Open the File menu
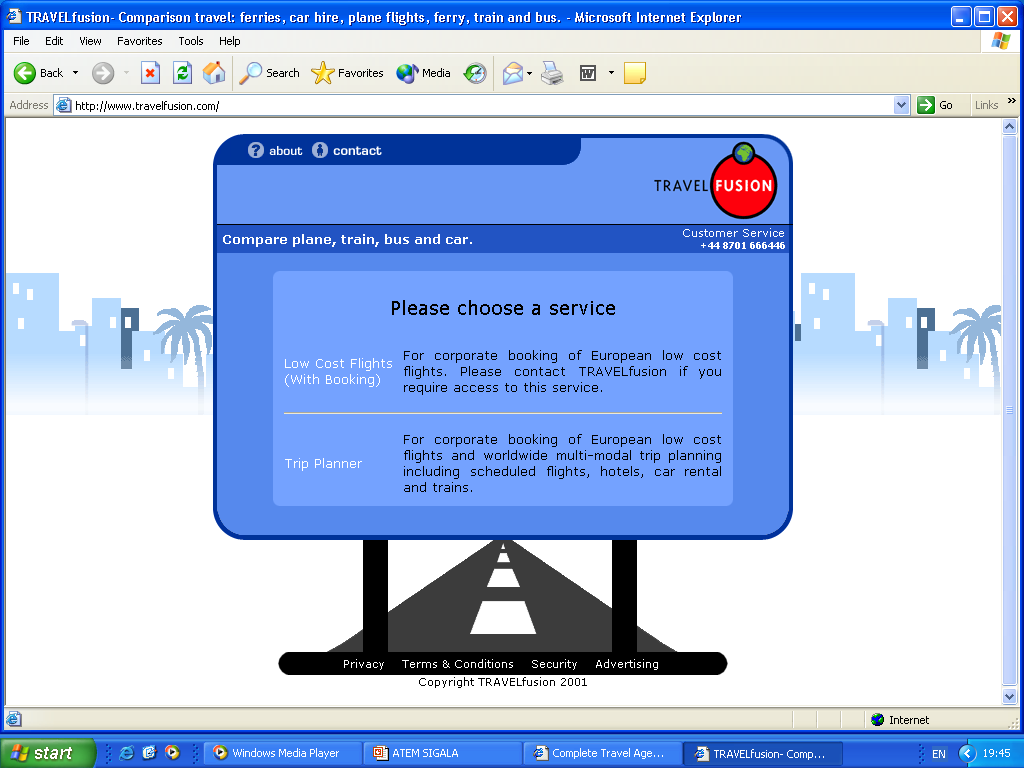The image size is (1024, 768). pos(22,41)
